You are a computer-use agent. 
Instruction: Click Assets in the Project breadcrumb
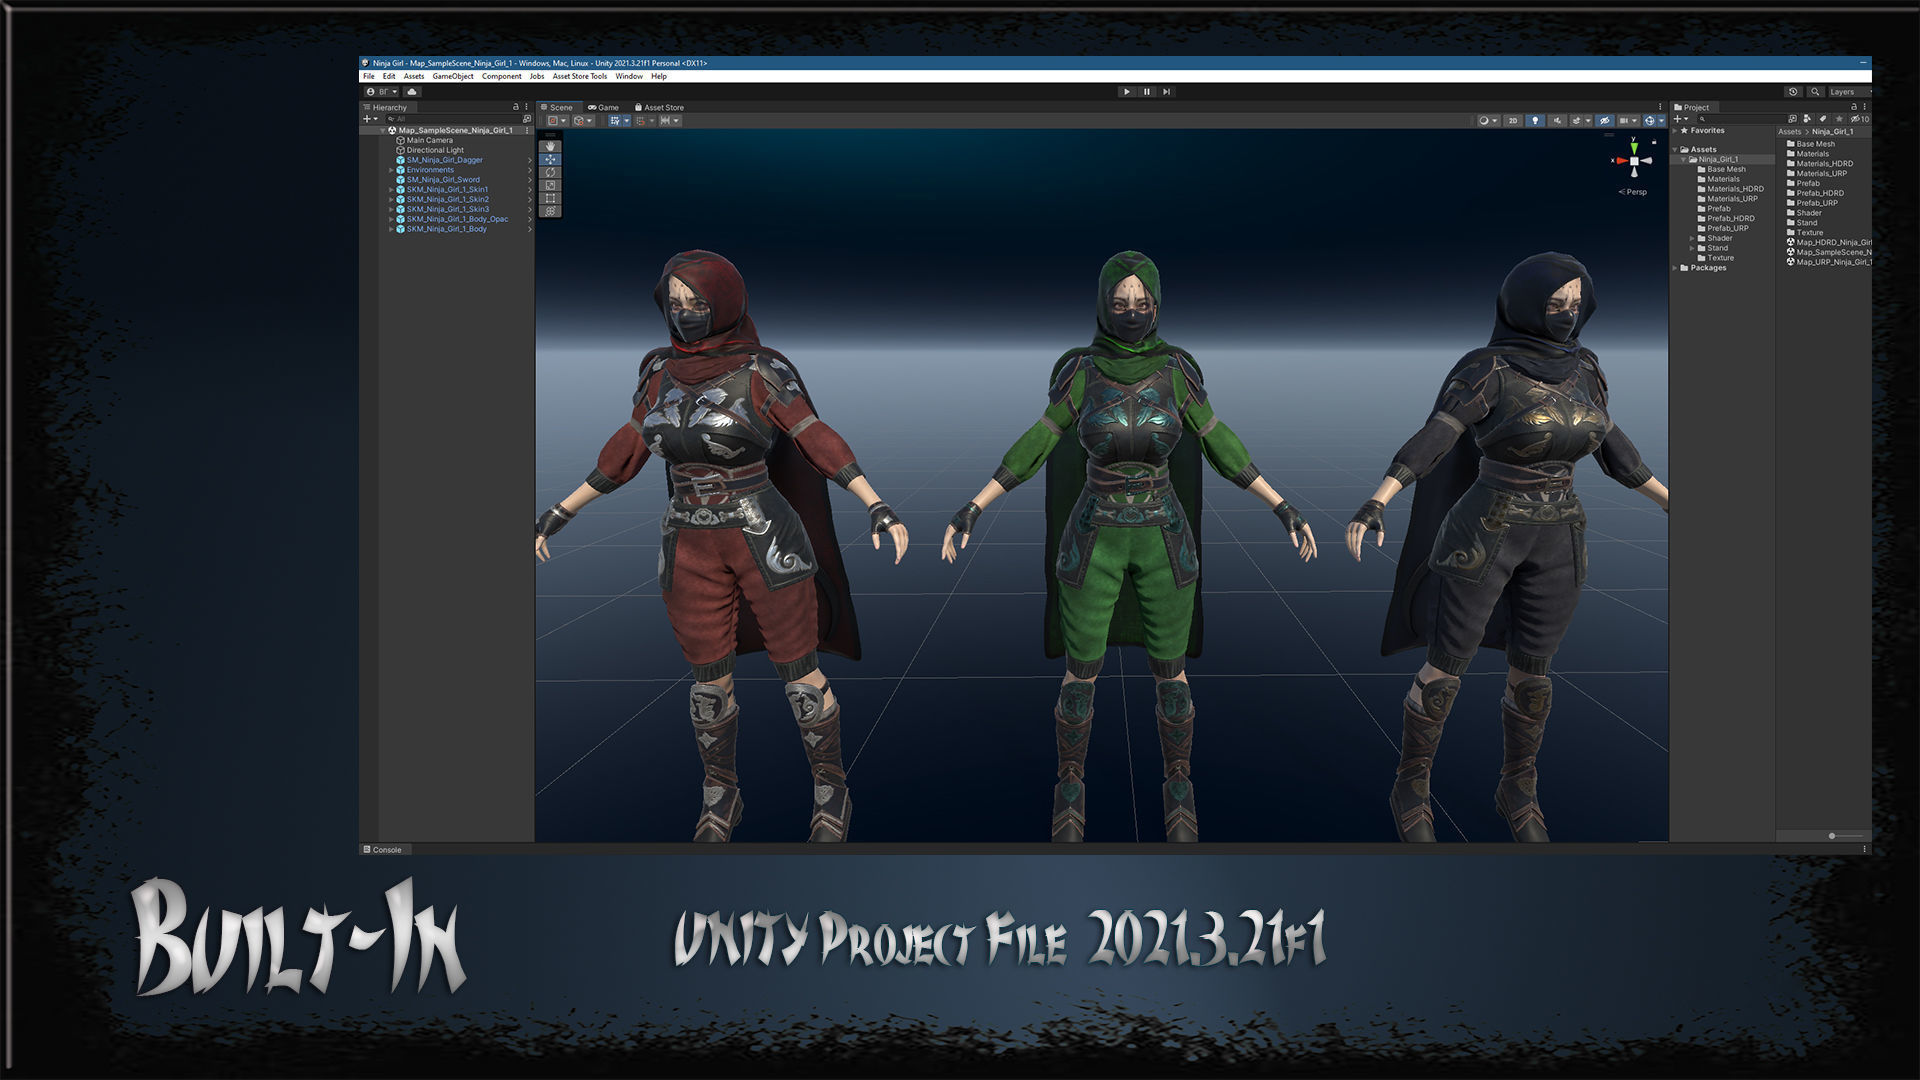pos(1789,132)
